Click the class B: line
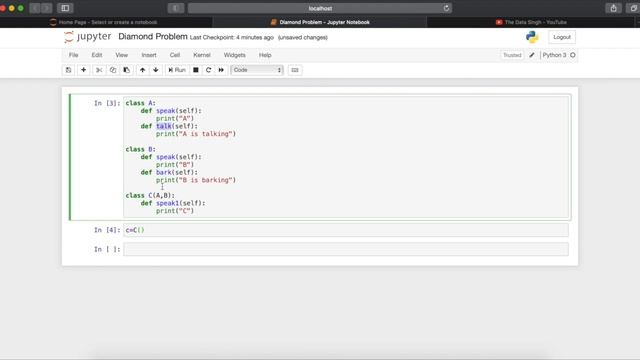 (x=140, y=149)
